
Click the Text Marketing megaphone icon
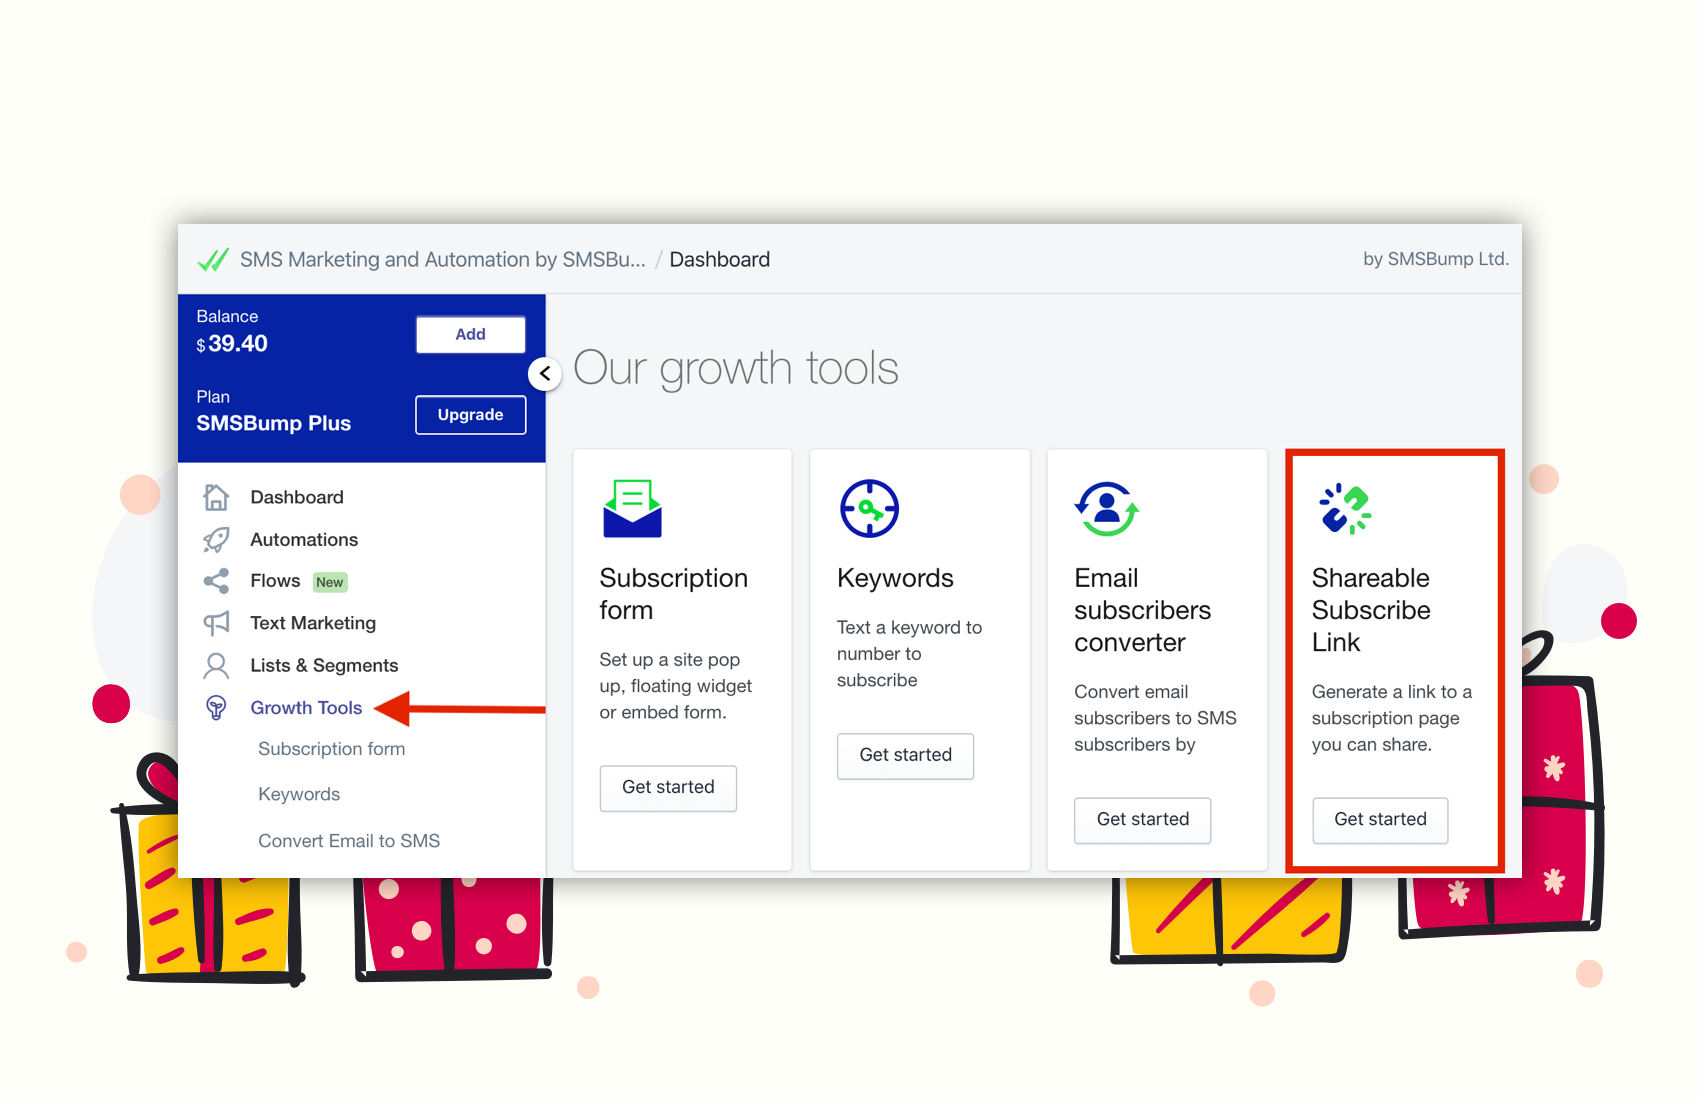(x=216, y=623)
